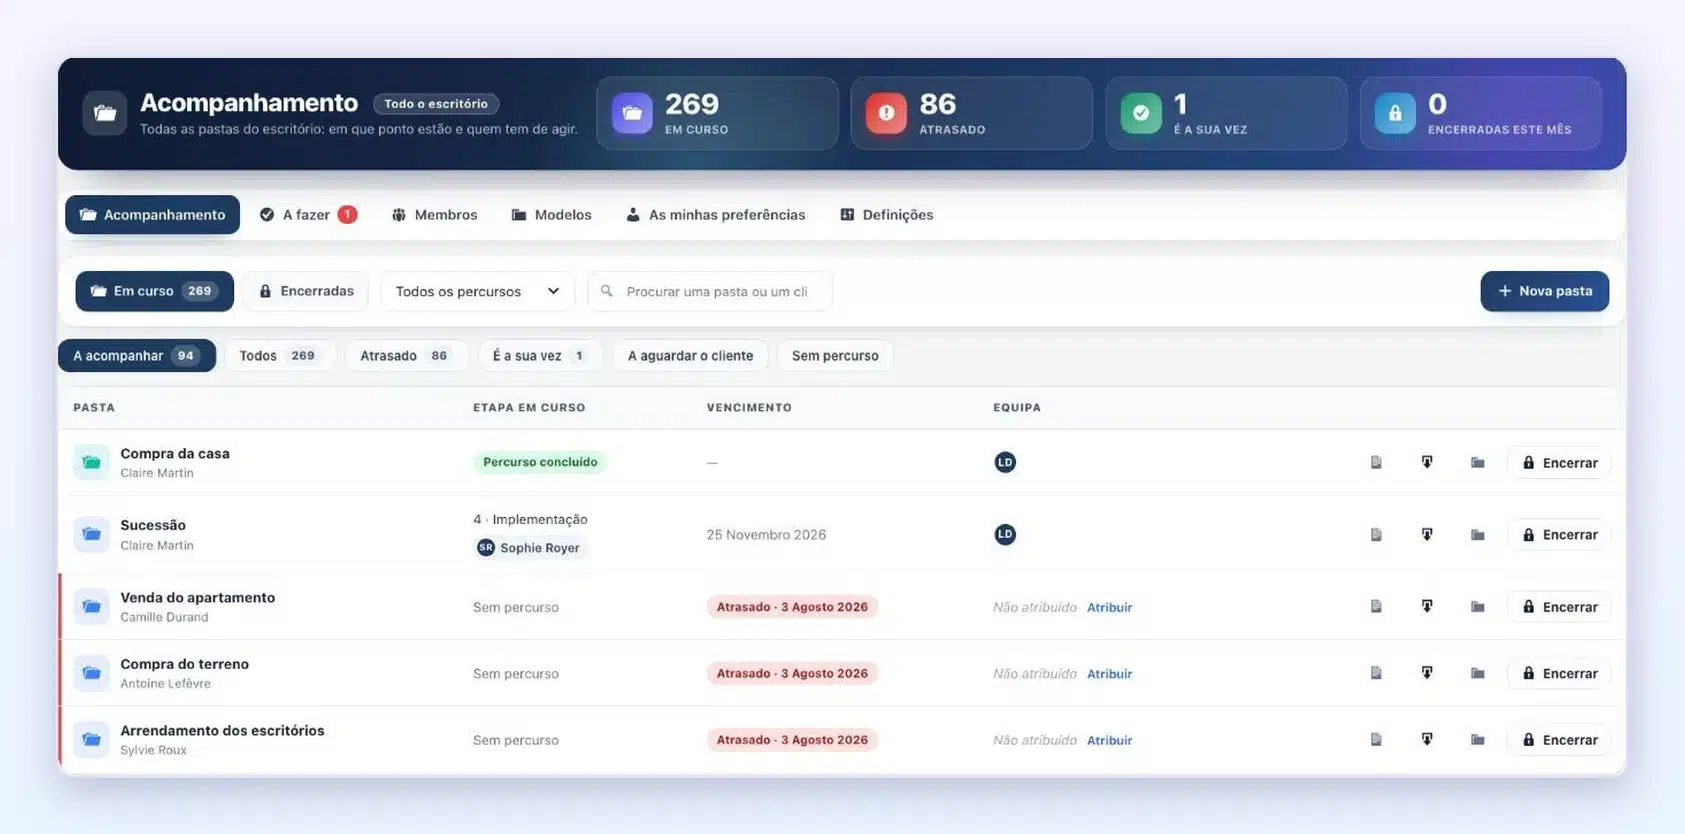The height and width of the screenshot is (834, 1685).
Task: Click Atribuir for Arrendamento dos escritórios
Action: [1110, 740]
